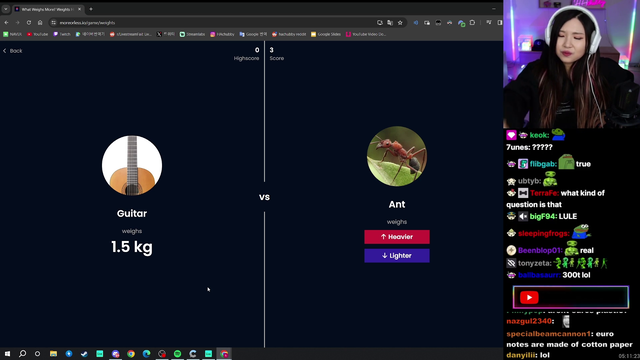The width and height of the screenshot is (640, 360).
Task: Close the What Weighs More tab
Action: tap(80, 9)
